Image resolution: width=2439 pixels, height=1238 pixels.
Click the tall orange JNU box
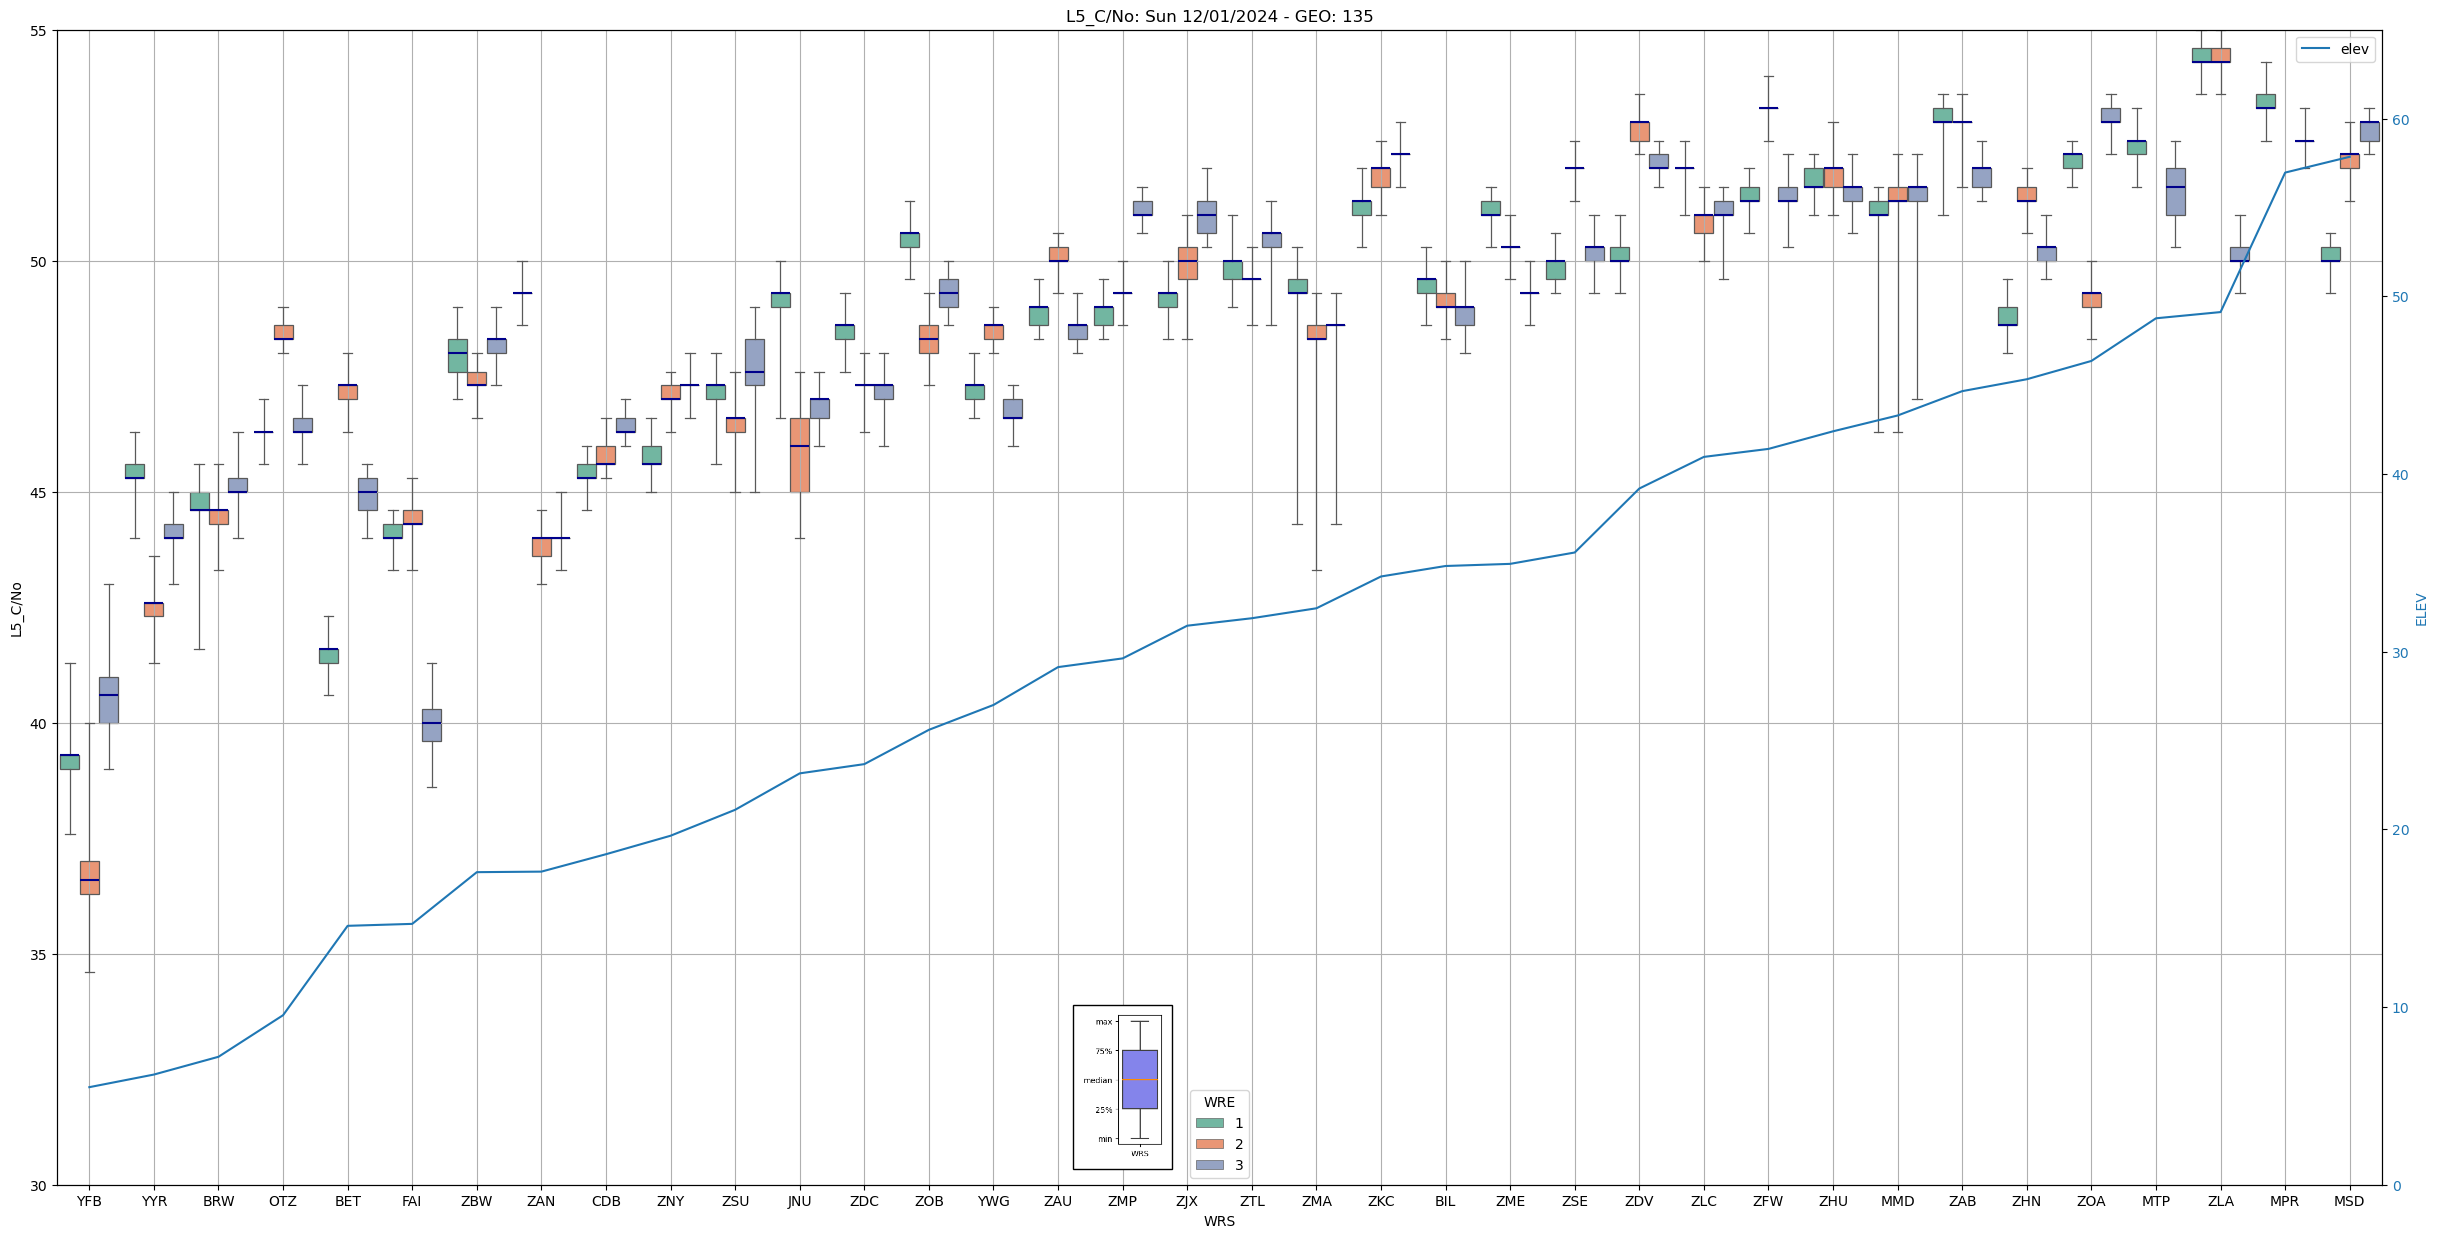coord(799,455)
